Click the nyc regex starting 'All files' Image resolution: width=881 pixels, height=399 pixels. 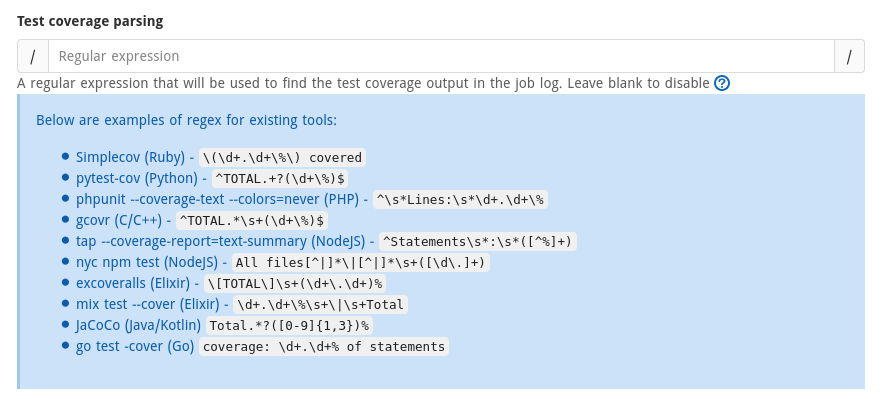click(361, 262)
